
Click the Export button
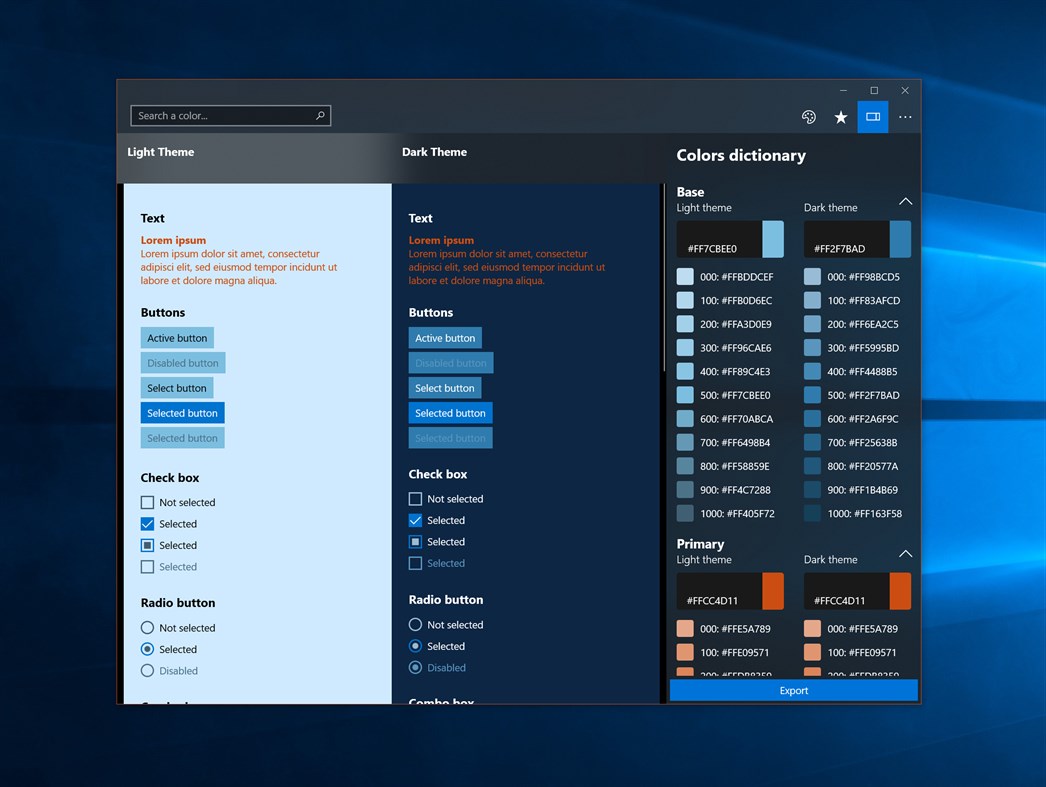[793, 690]
